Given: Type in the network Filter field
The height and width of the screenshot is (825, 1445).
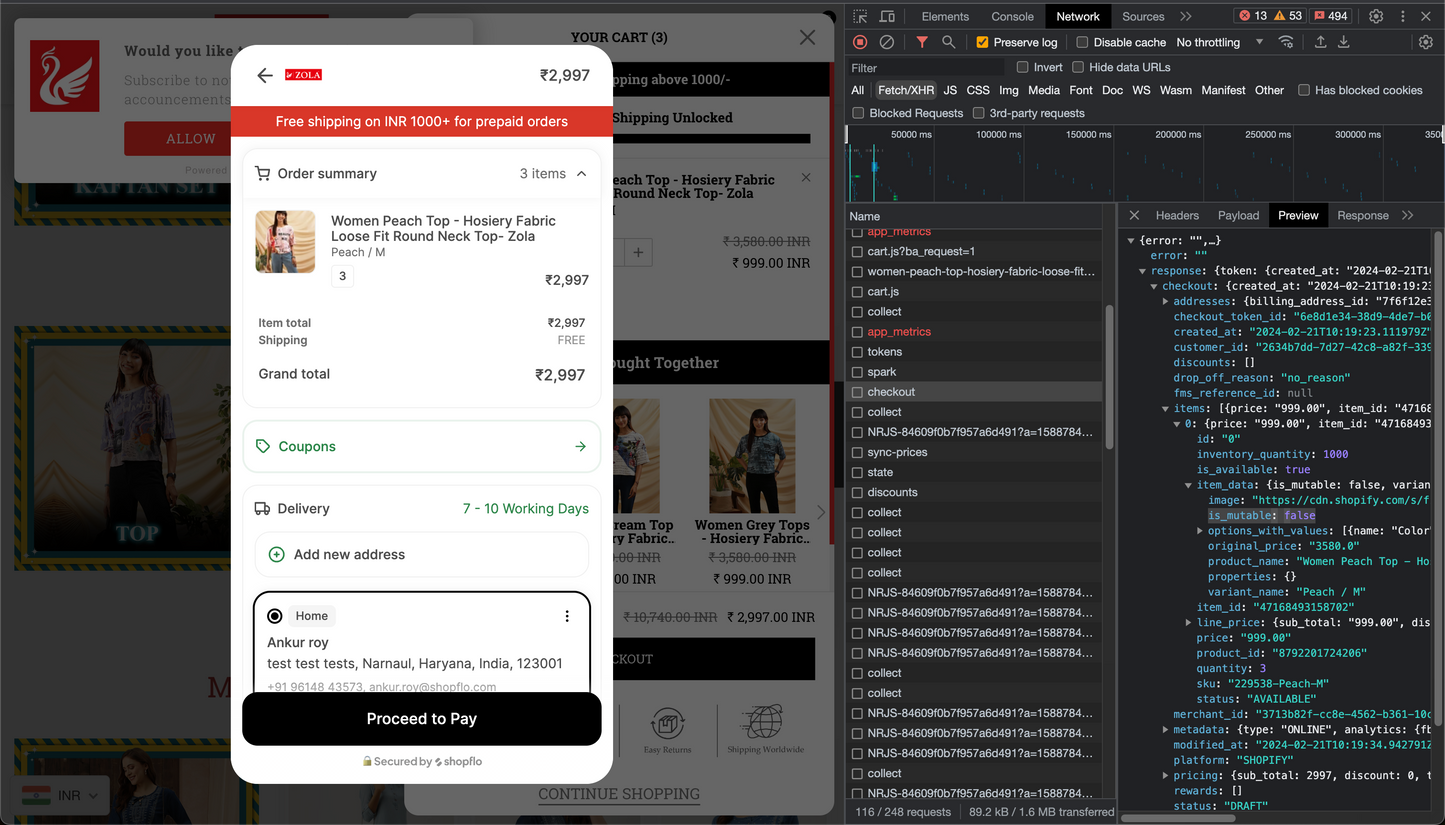Looking at the screenshot, I should (x=925, y=68).
